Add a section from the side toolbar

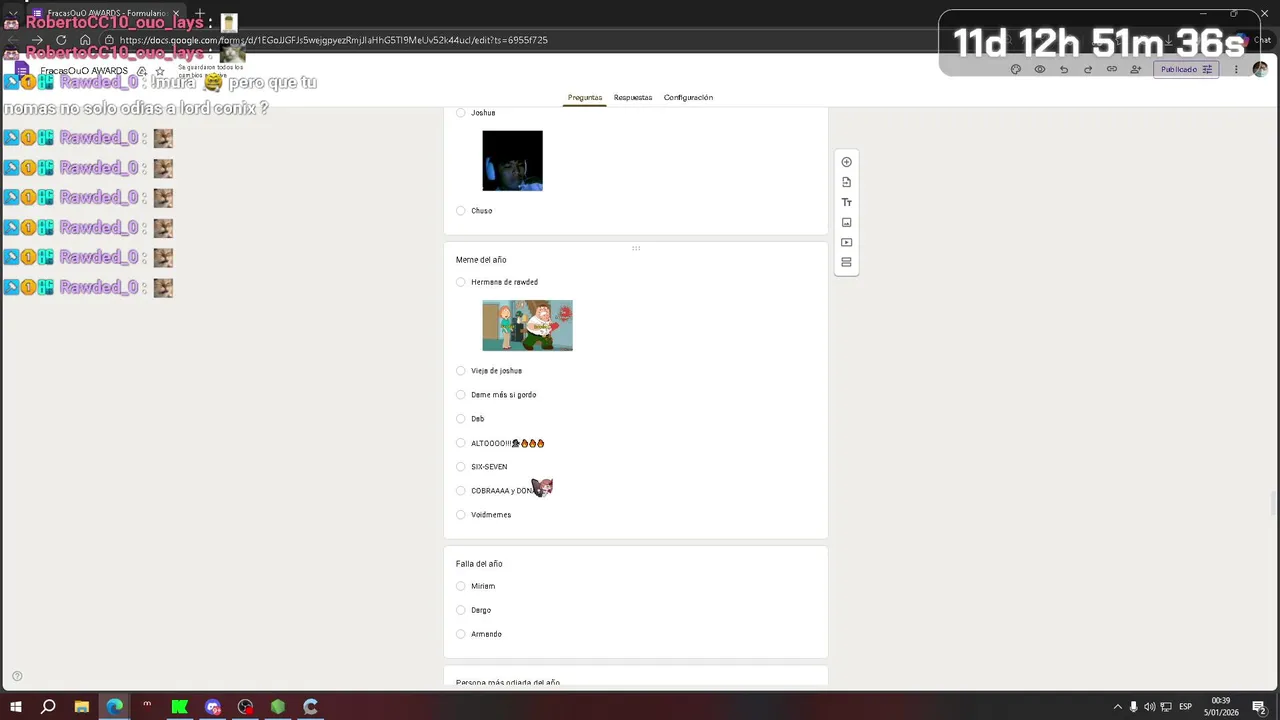click(847, 262)
